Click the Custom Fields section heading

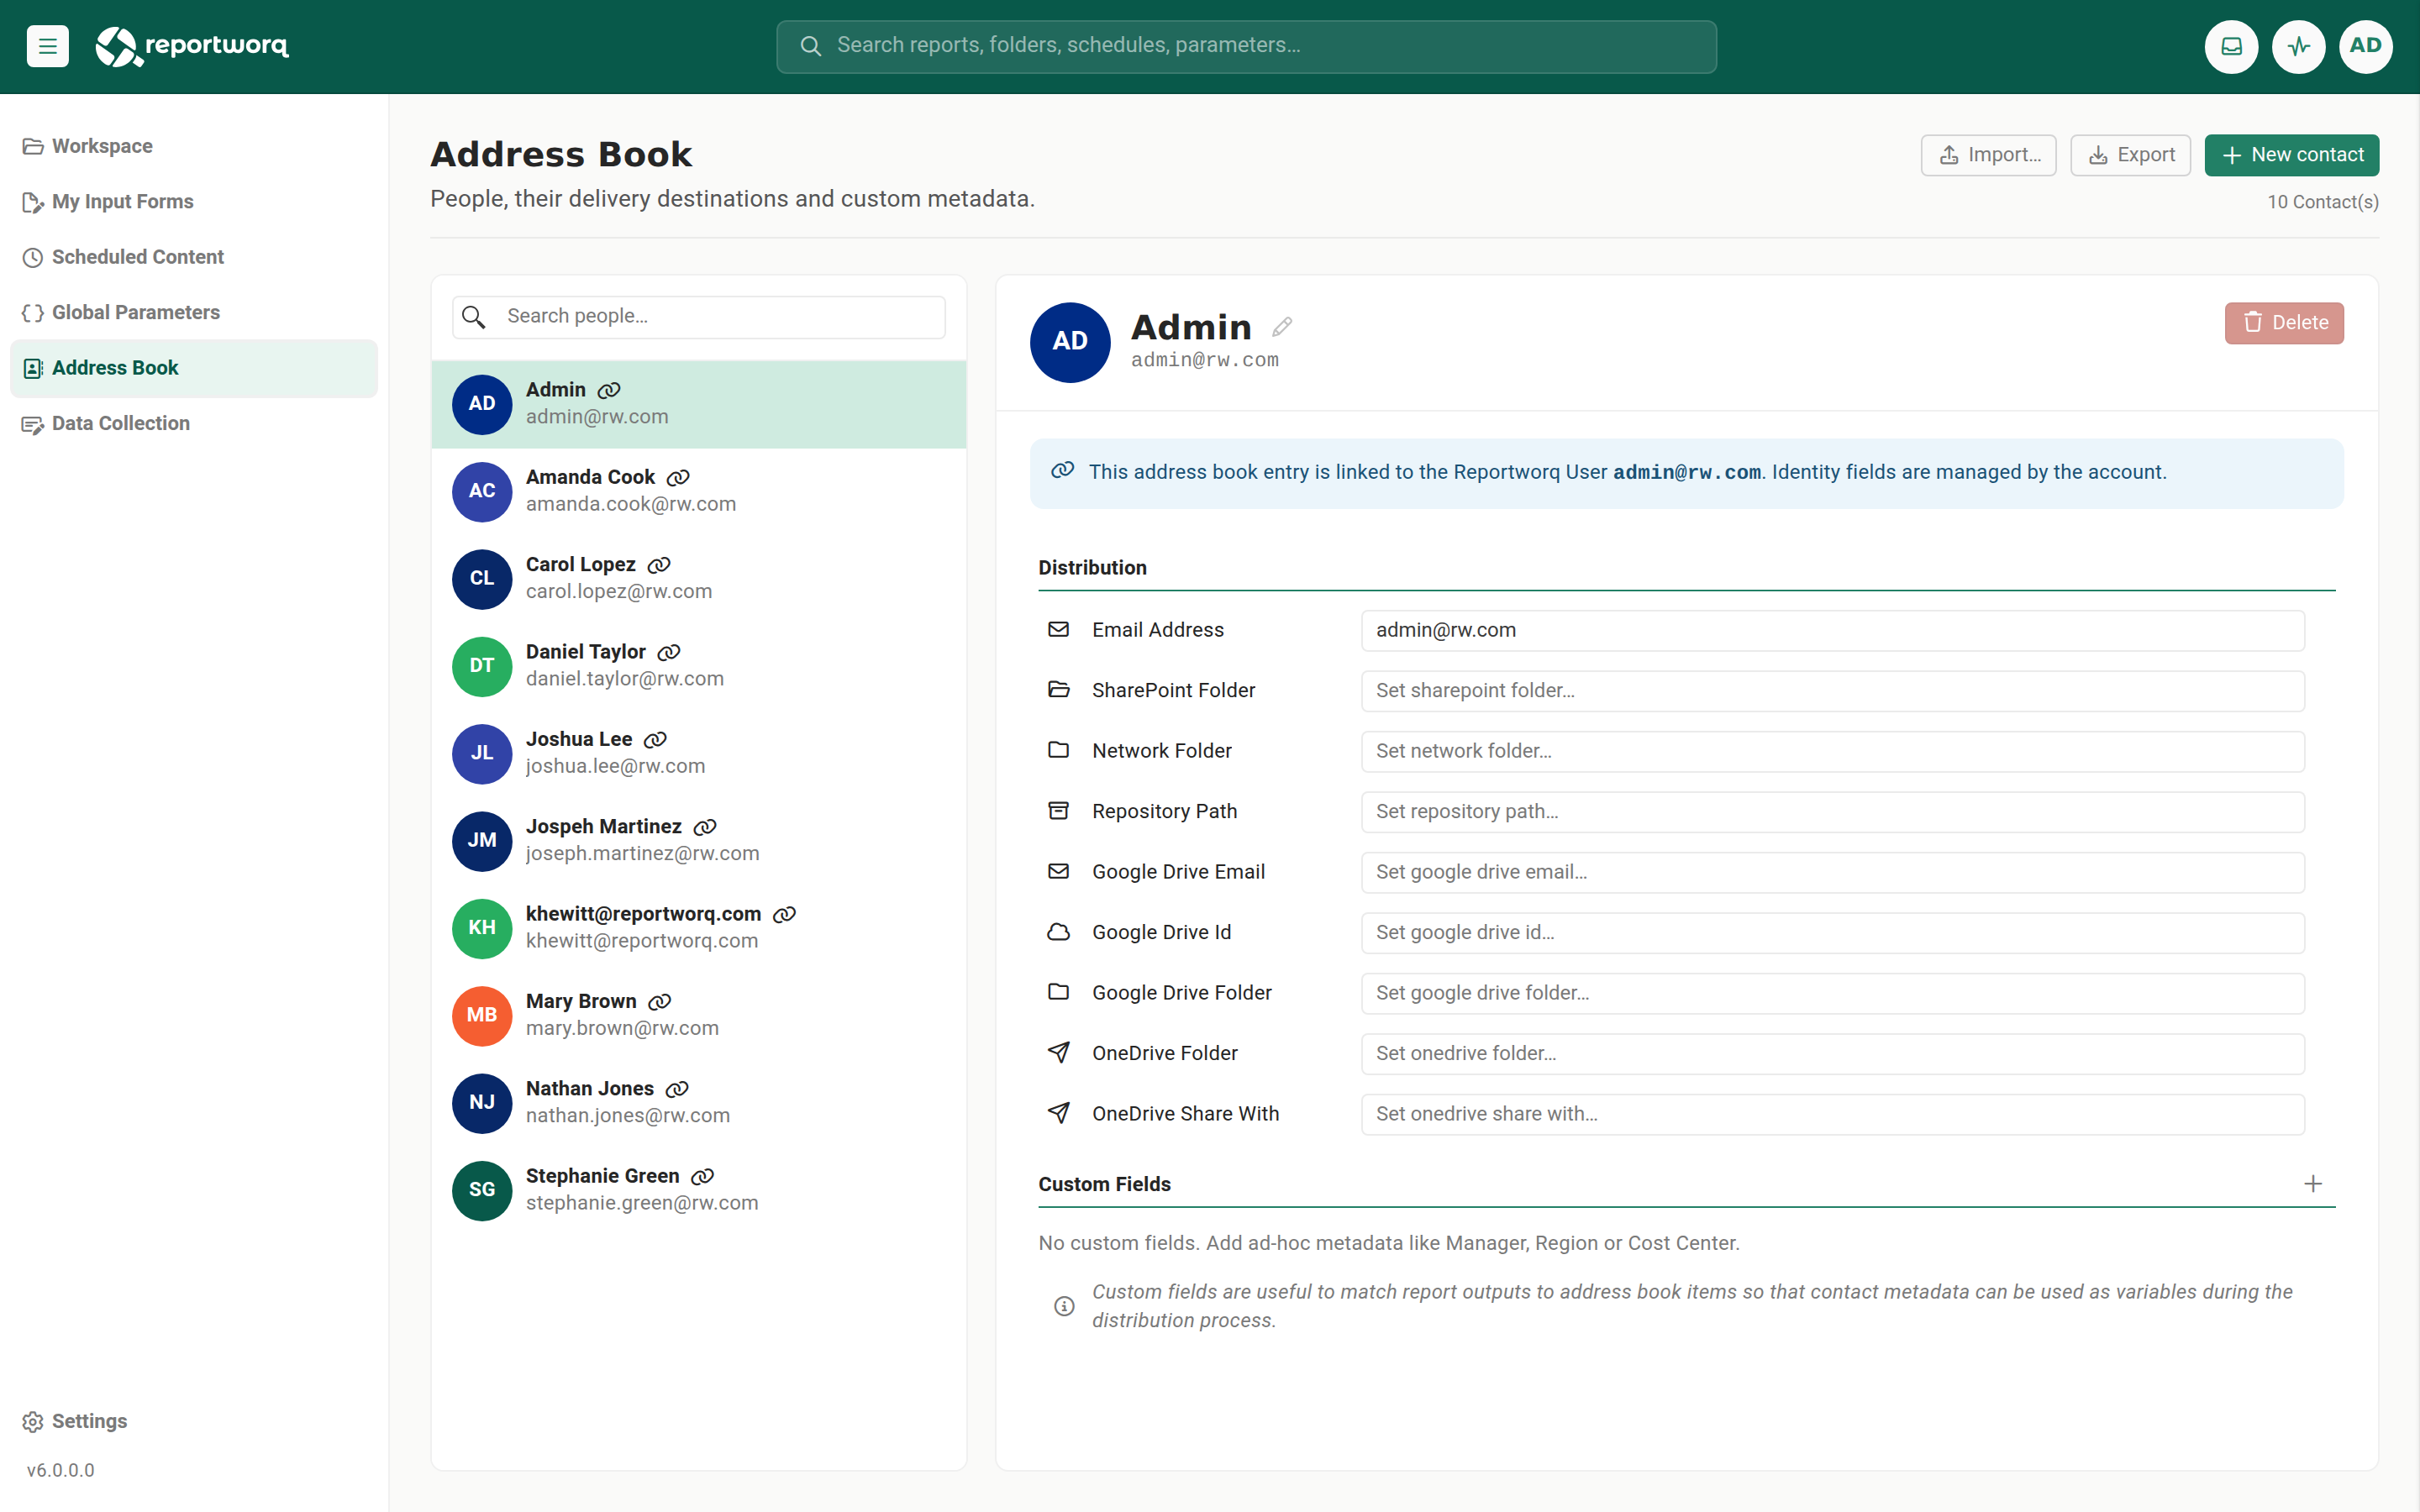point(1104,1184)
